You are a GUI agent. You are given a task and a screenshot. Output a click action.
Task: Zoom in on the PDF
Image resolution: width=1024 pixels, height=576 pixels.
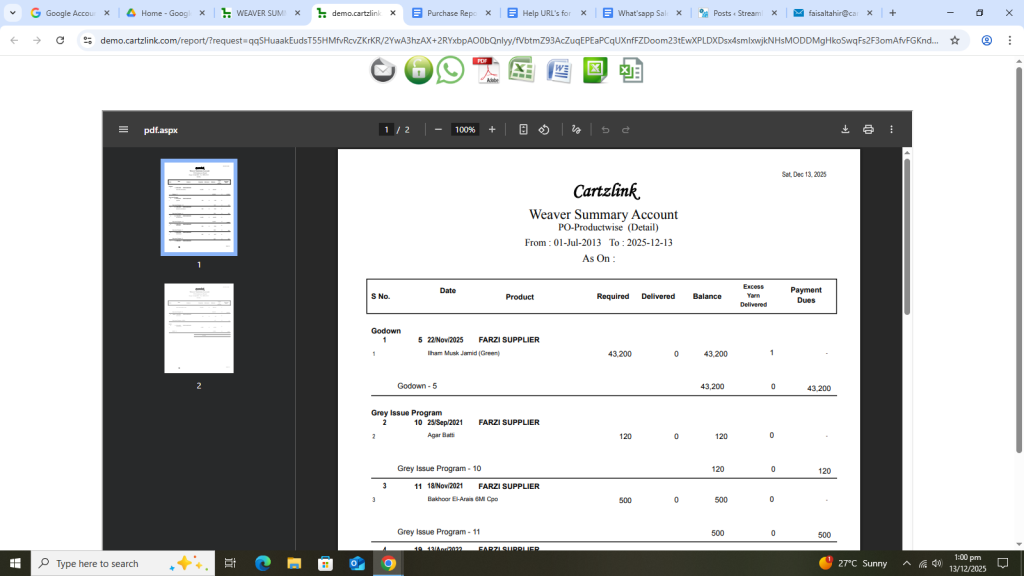click(x=492, y=130)
